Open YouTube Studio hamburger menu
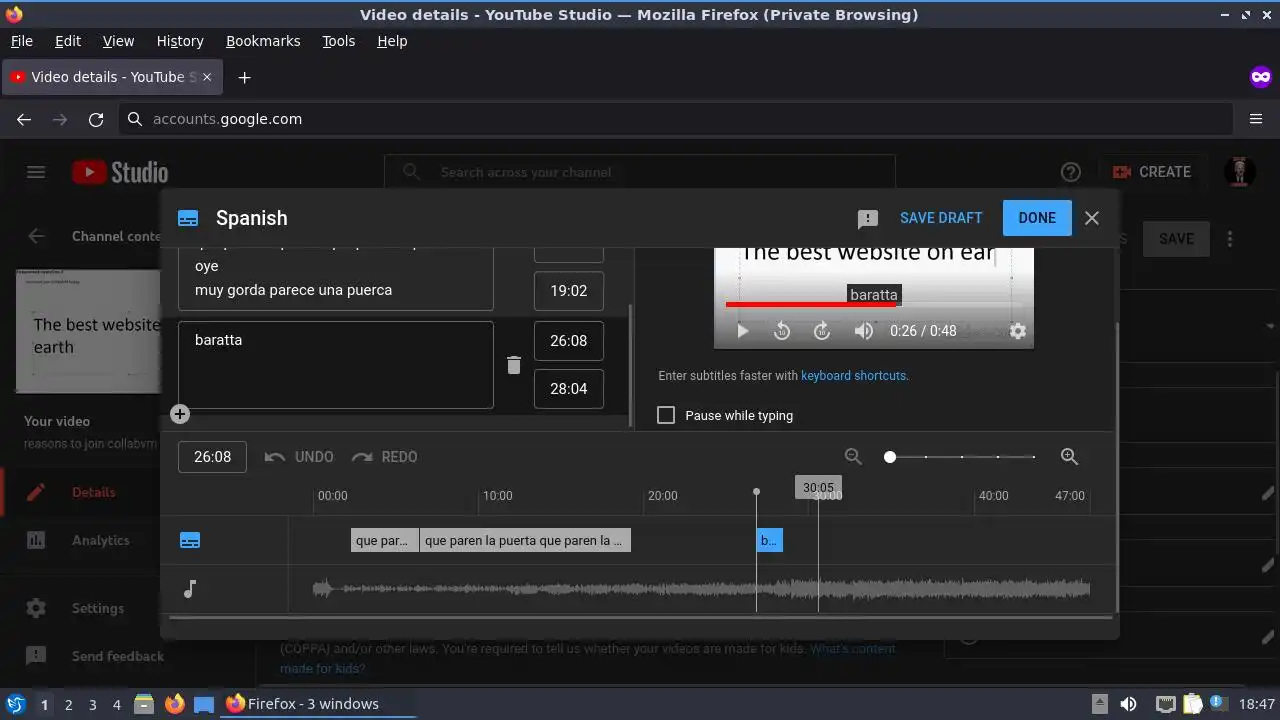1280x720 pixels. point(36,172)
